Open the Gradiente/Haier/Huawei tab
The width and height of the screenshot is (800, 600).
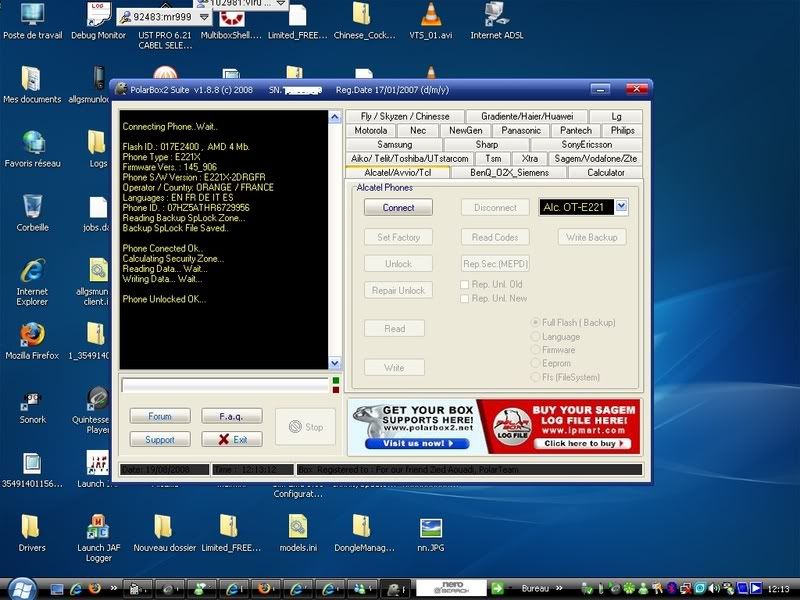[527, 116]
